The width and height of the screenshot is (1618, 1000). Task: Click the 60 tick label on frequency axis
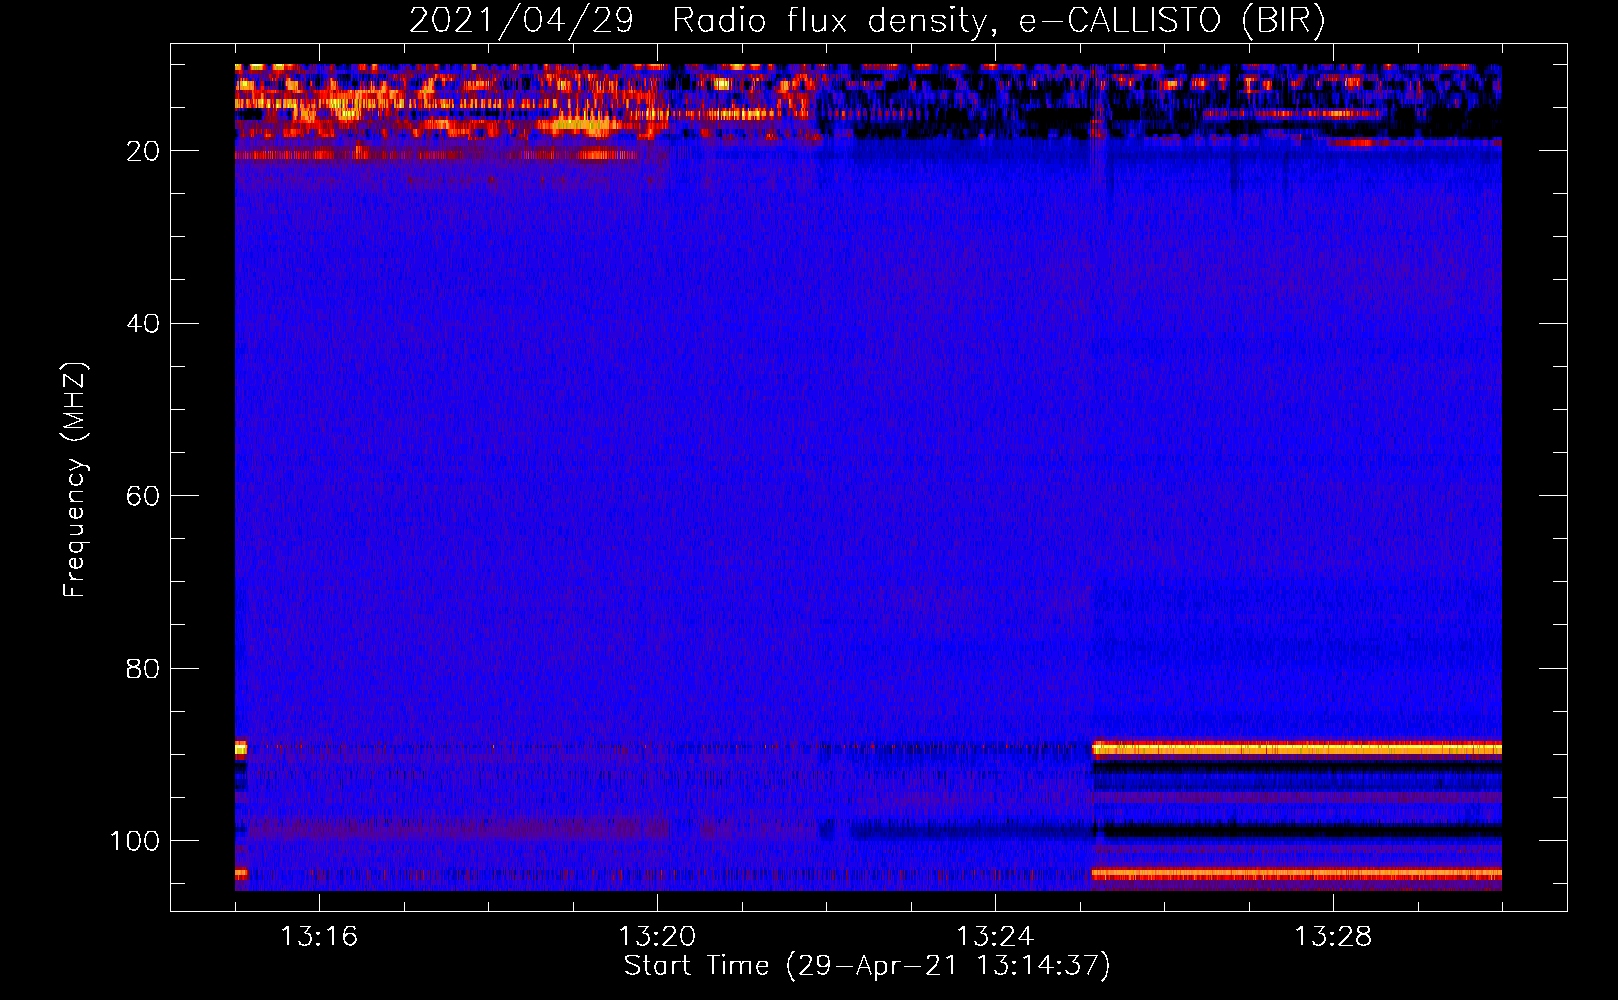(x=143, y=496)
